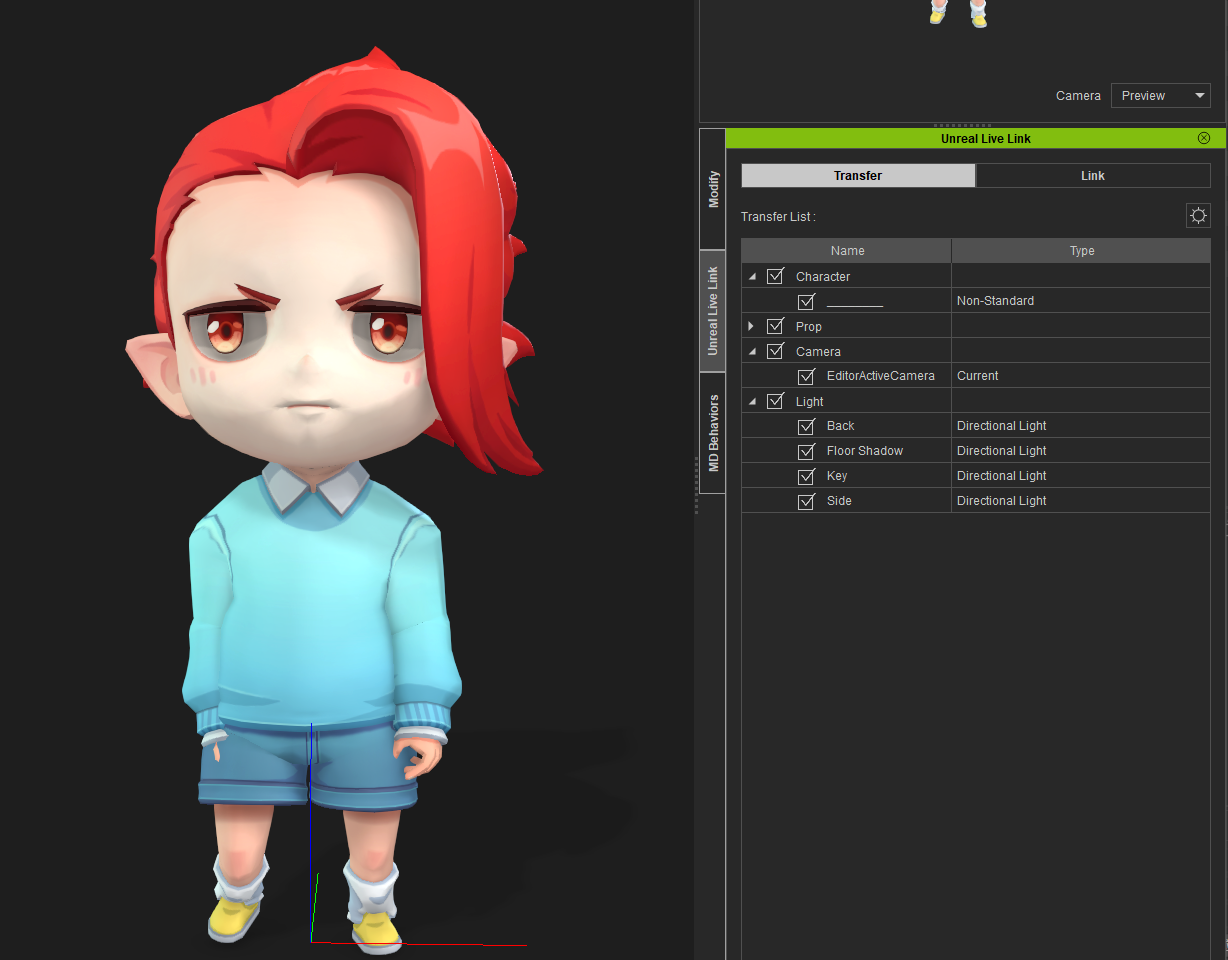
Task: Click the Type column header
Action: tap(1081, 251)
